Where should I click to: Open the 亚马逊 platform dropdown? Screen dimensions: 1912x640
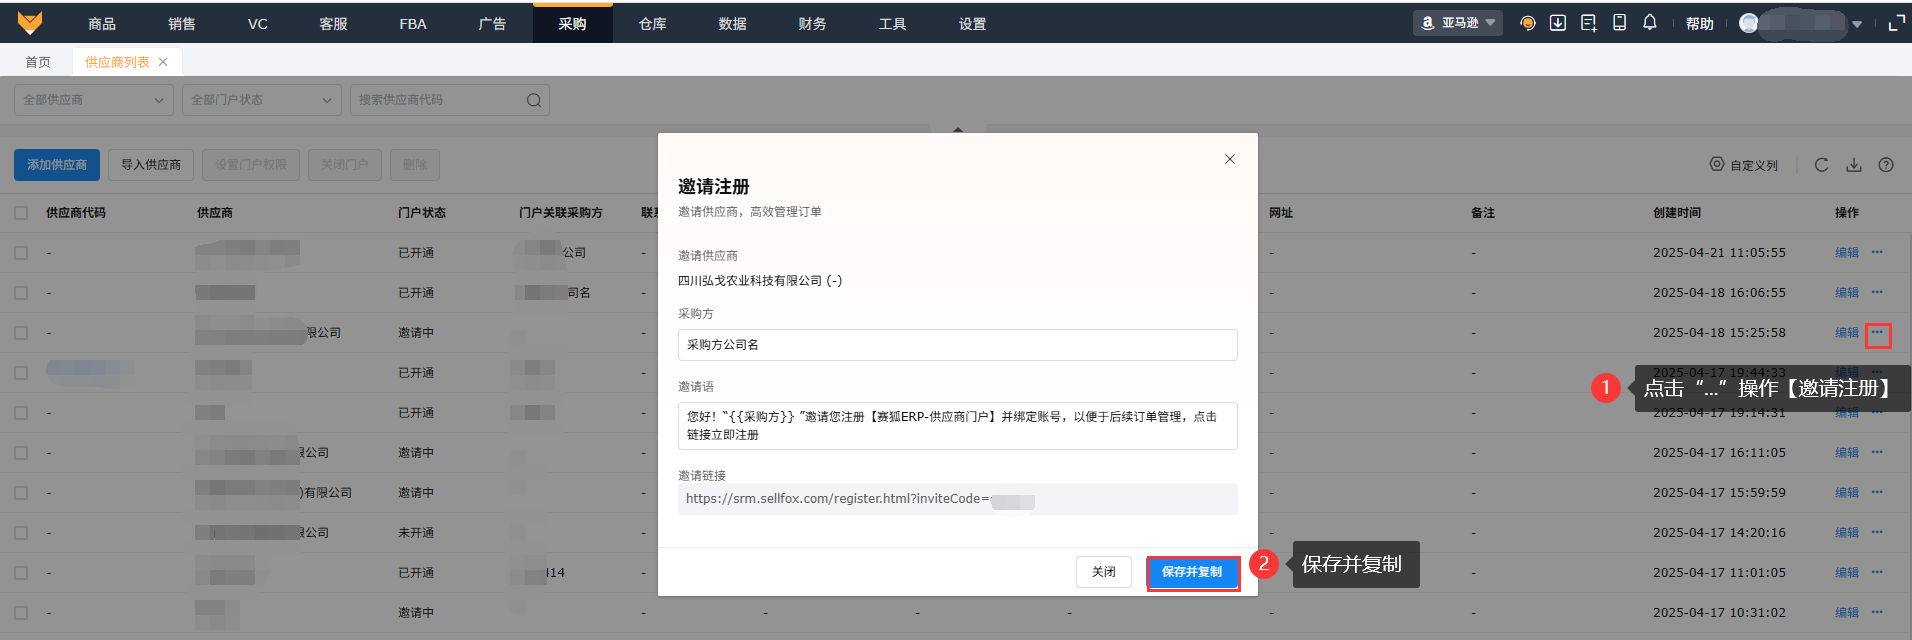(1458, 23)
